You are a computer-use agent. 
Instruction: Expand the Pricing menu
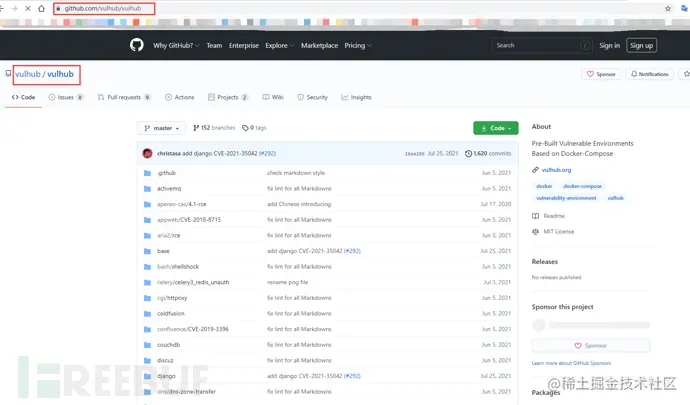pos(358,45)
